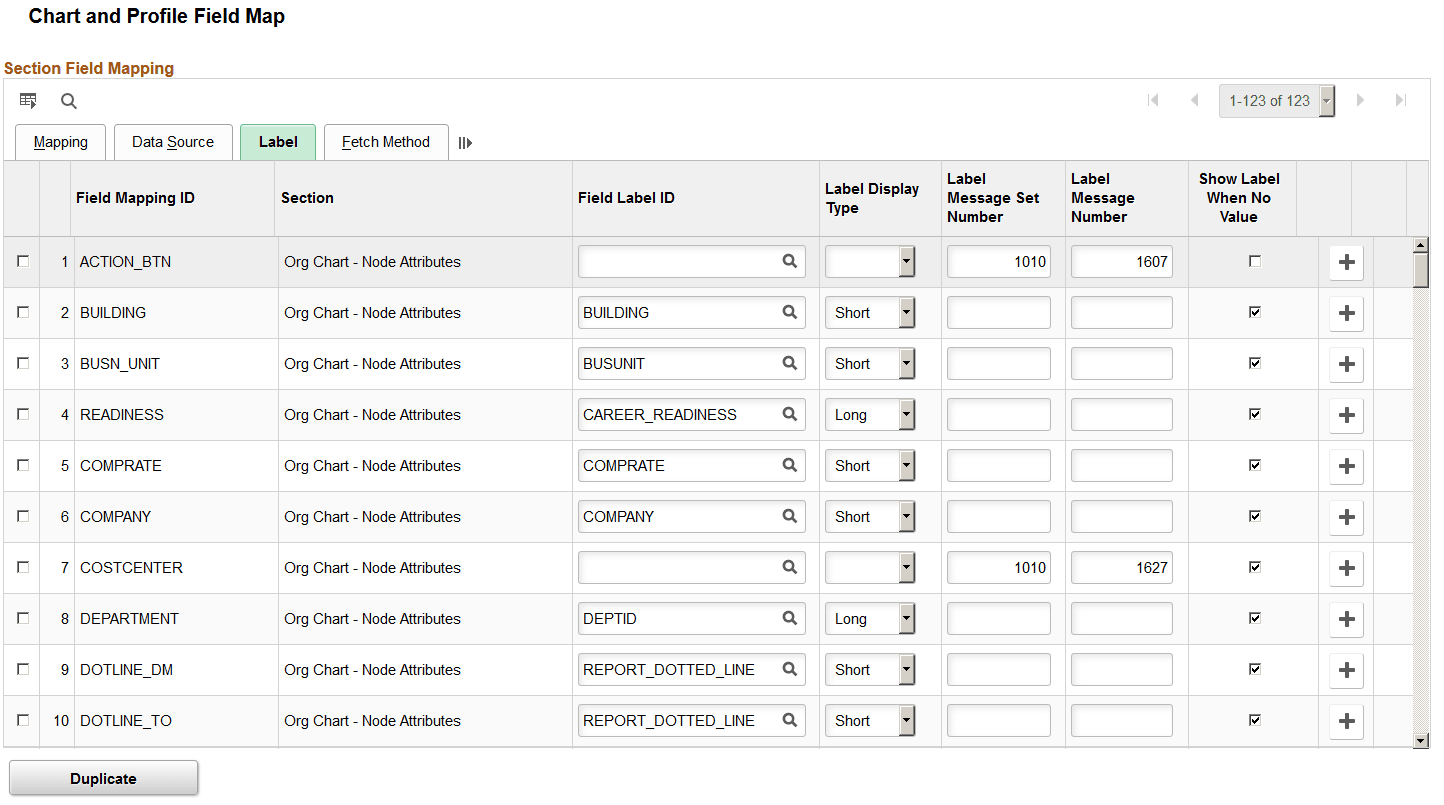Open the lookup for the DEPTID field label
Image resolution: width=1444 pixels, height=805 pixels.
792,618
